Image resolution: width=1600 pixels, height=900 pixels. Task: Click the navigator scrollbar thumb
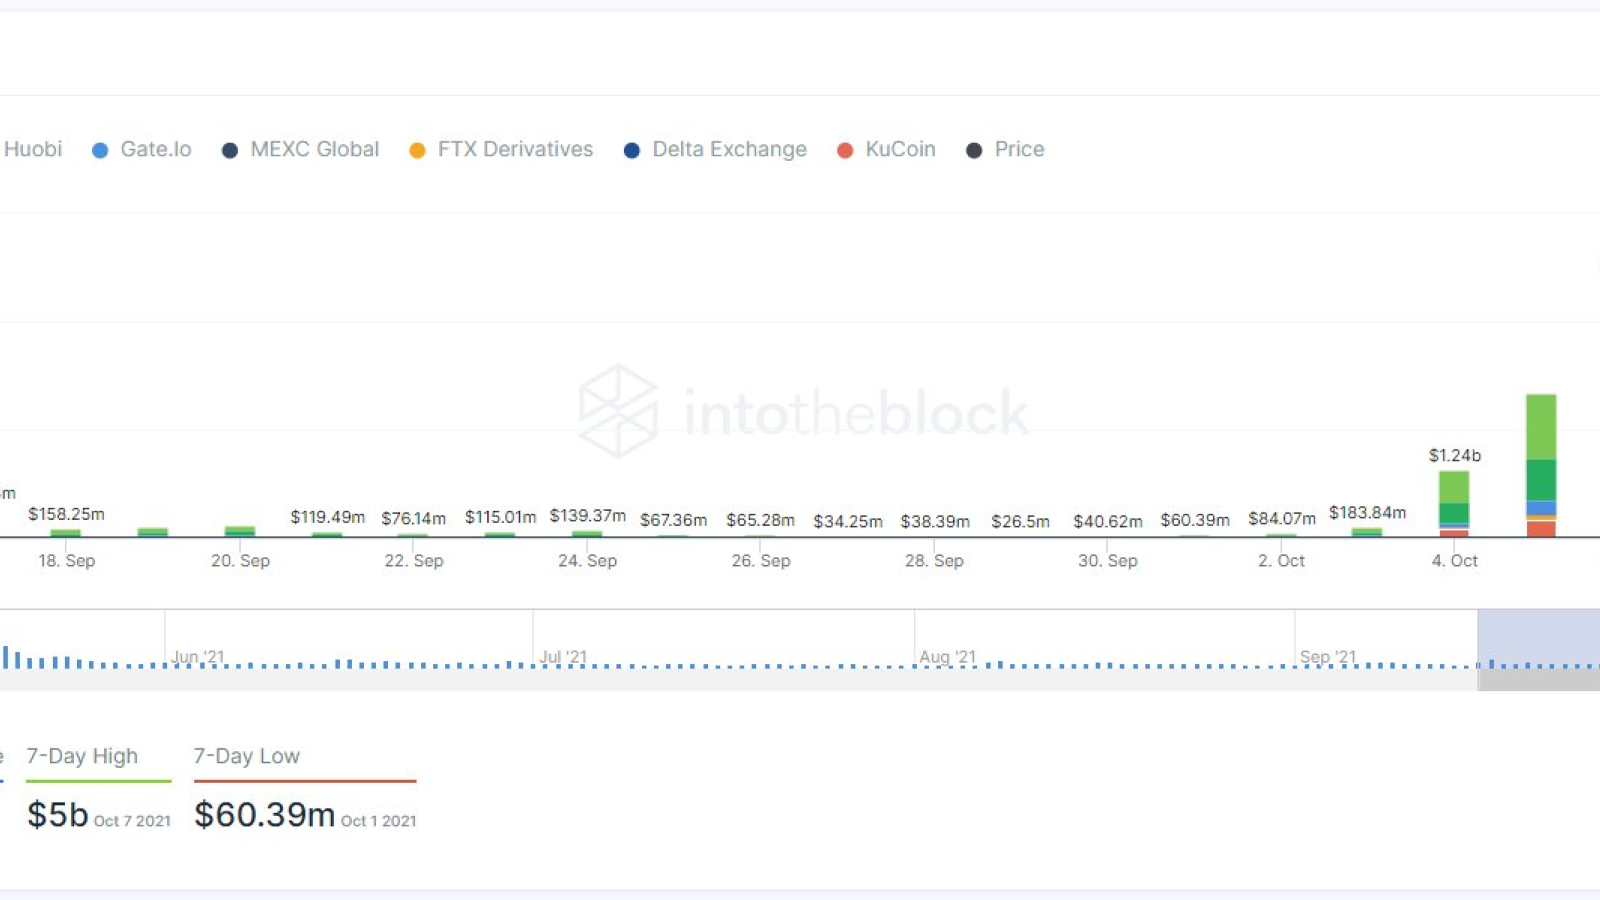pyautogui.click(x=1539, y=679)
